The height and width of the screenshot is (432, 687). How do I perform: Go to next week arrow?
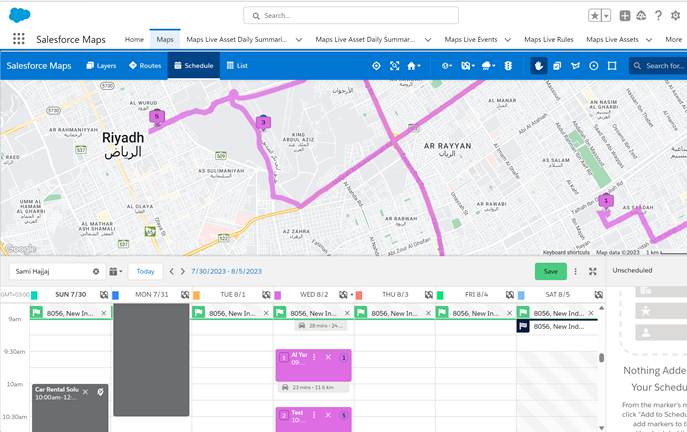pos(183,272)
